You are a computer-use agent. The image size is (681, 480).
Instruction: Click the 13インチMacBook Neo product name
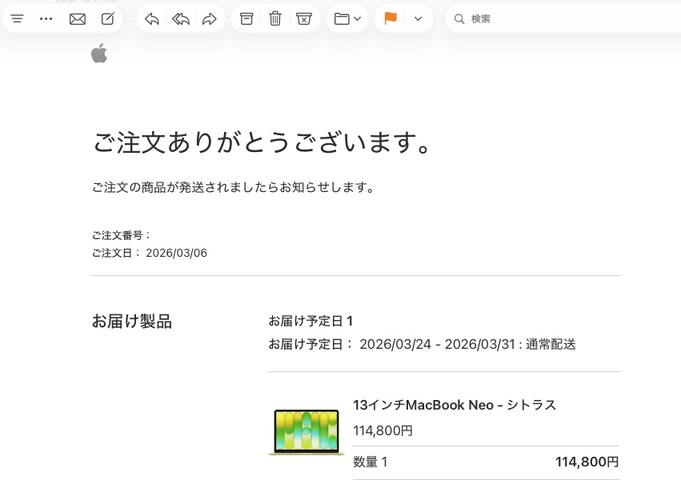click(x=454, y=405)
